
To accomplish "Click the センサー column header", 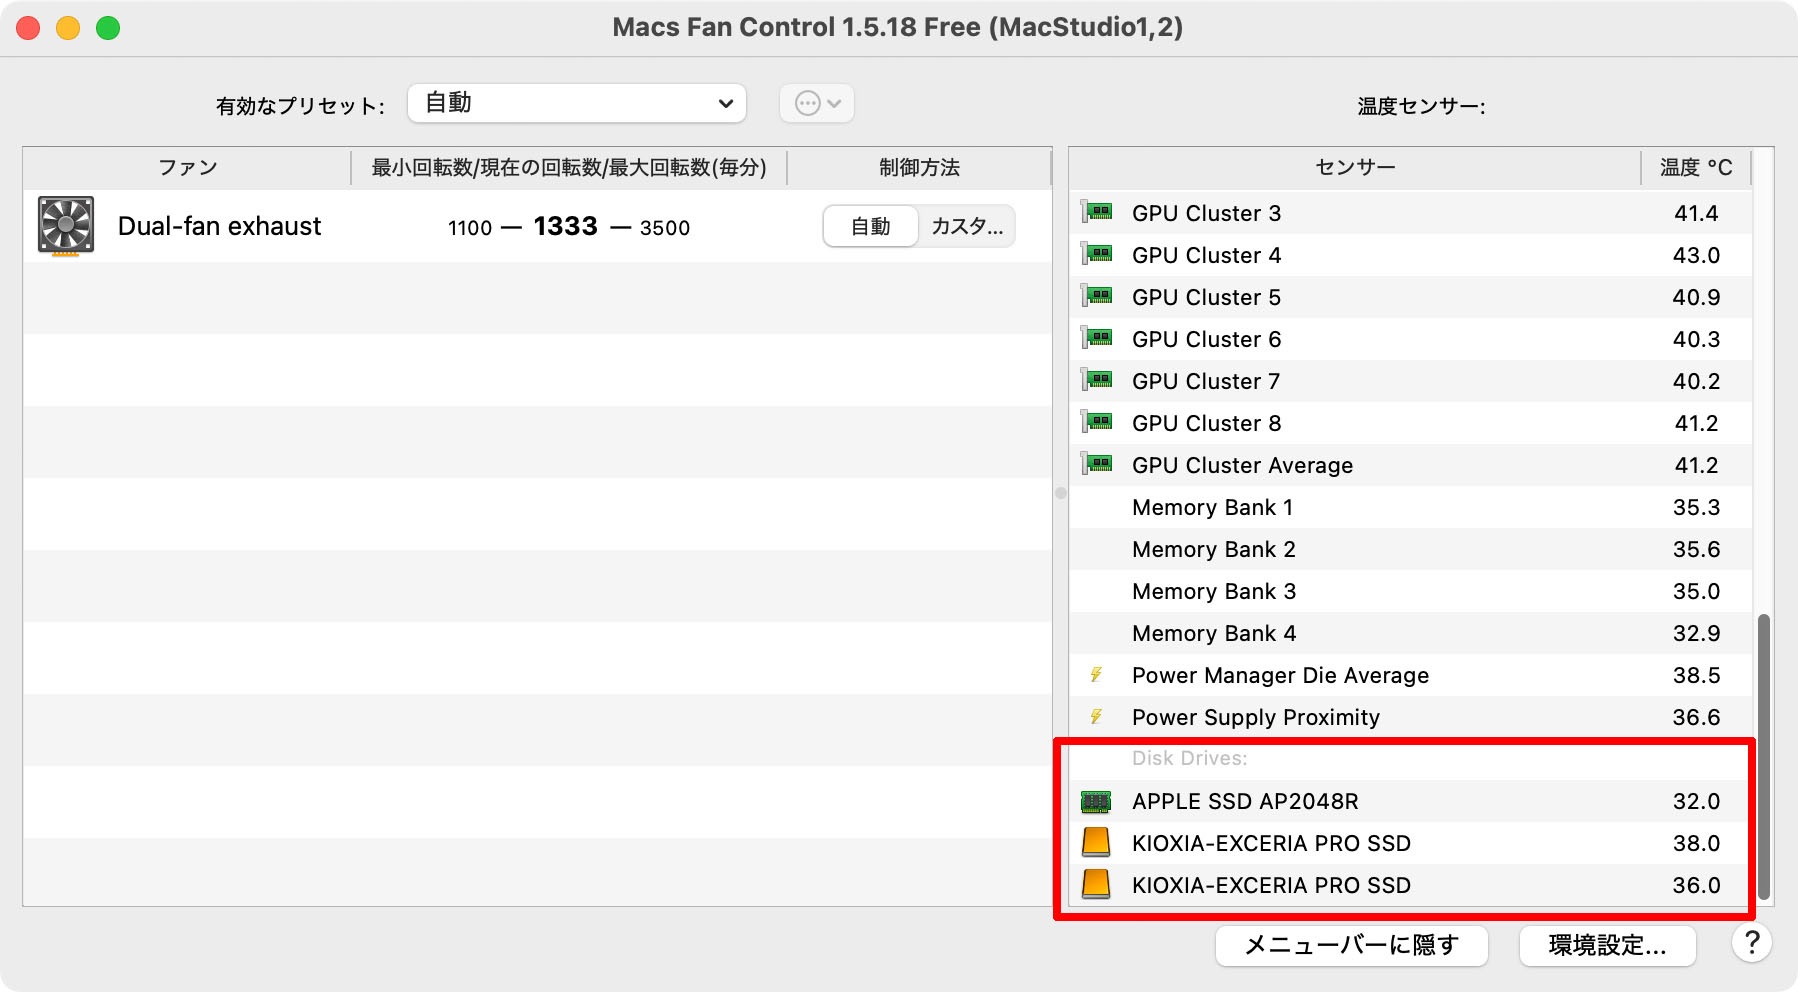I will tap(1354, 166).
